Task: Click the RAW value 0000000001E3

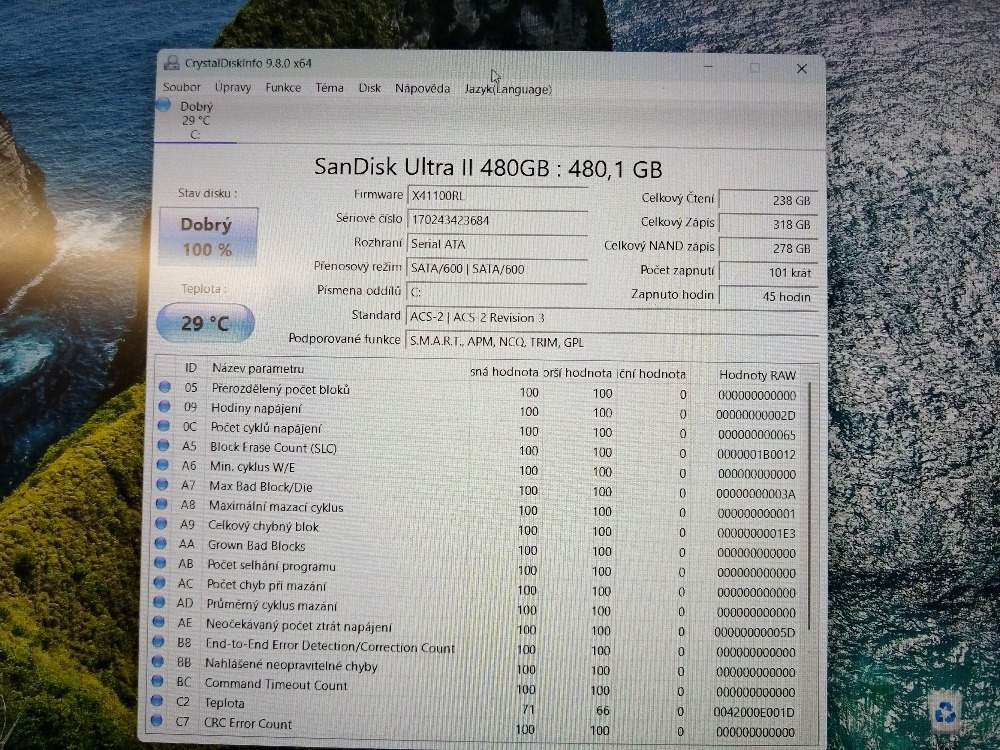Action: 756,533
